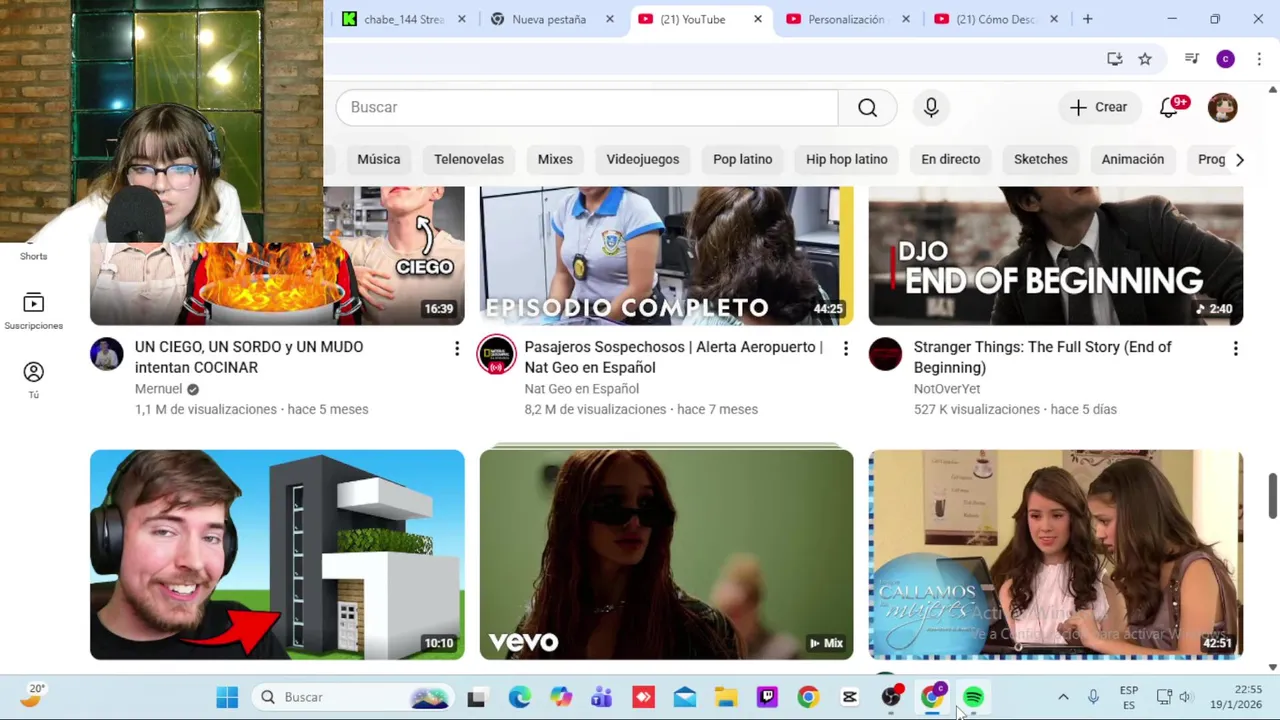
Task: Switch to the Nueva pestaña tab
Action: pos(549,19)
